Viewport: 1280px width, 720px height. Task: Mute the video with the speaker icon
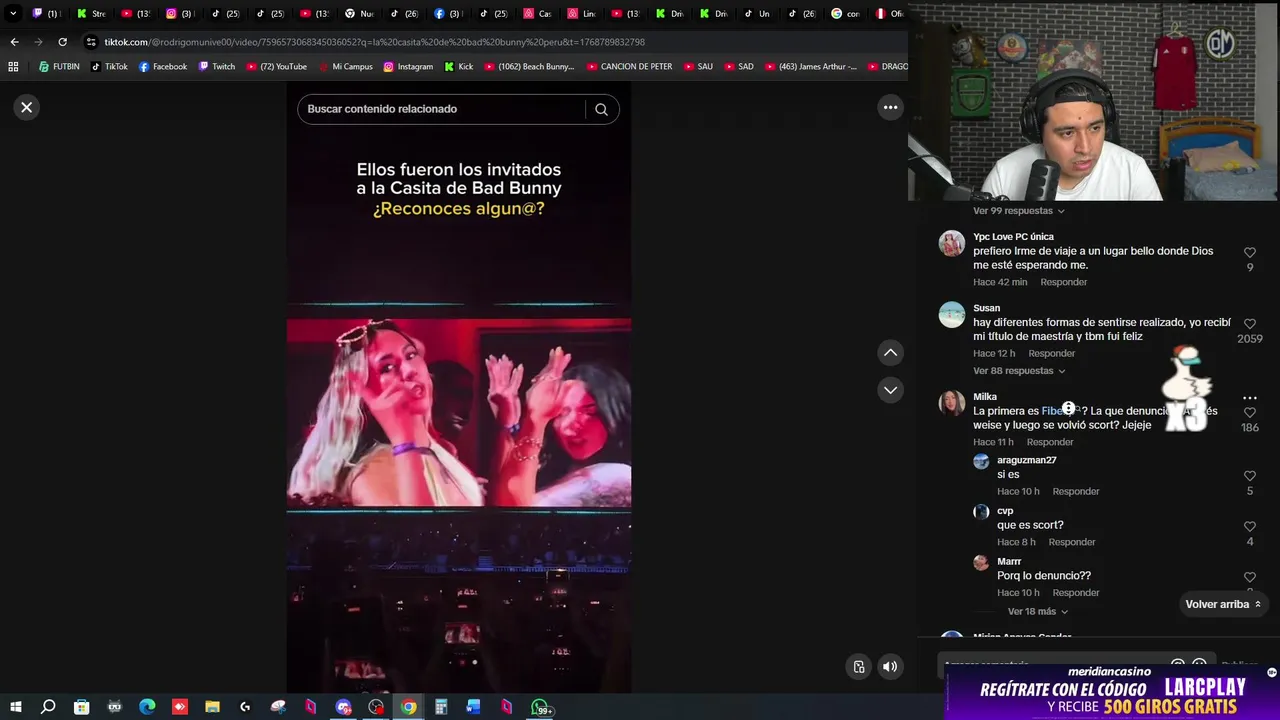tap(890, 667)
